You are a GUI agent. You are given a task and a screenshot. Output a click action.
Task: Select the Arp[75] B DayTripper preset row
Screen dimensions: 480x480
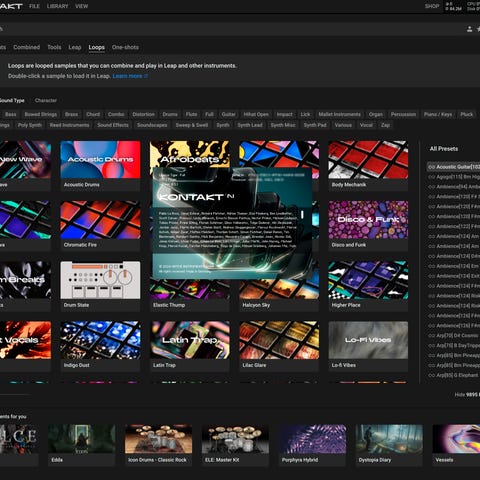click(x=454, y=345)
